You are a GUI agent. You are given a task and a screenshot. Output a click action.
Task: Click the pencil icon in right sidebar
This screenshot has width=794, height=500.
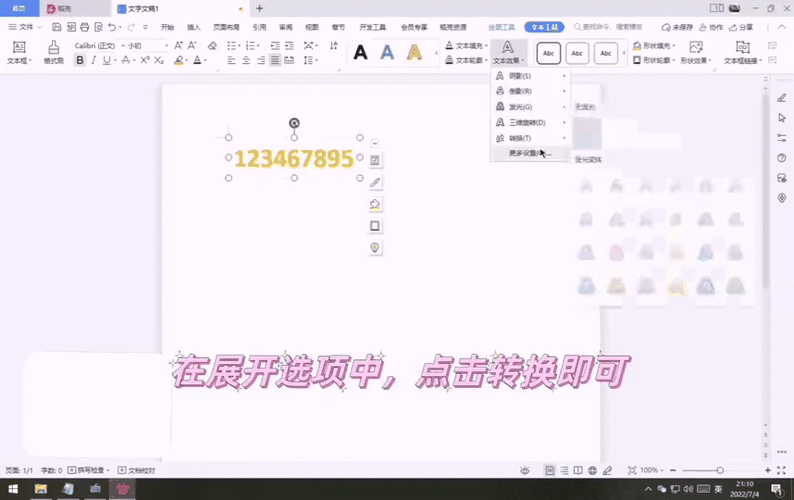pyautogui.click(x=782, y=98)
